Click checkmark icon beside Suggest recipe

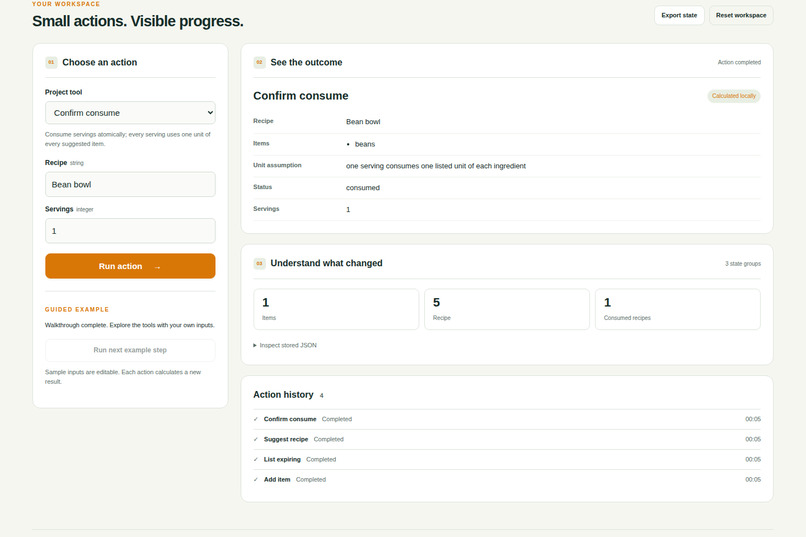(x=255, y=439)
